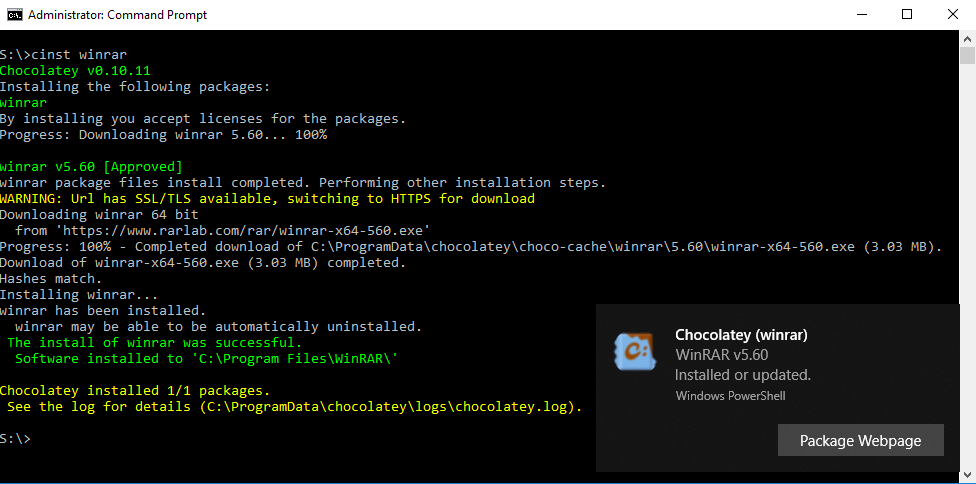Viewport: 976px width, 484px height.
Task: Click the scrollbar up arrow
Action: (x=967, y=37)
